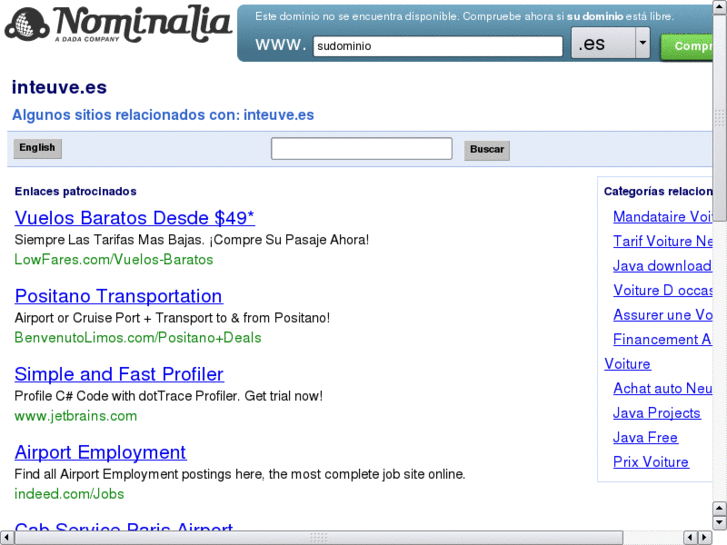The image size is (727, 545).
Task: Open the Financement Auto category link
Action: click(662, 340)
